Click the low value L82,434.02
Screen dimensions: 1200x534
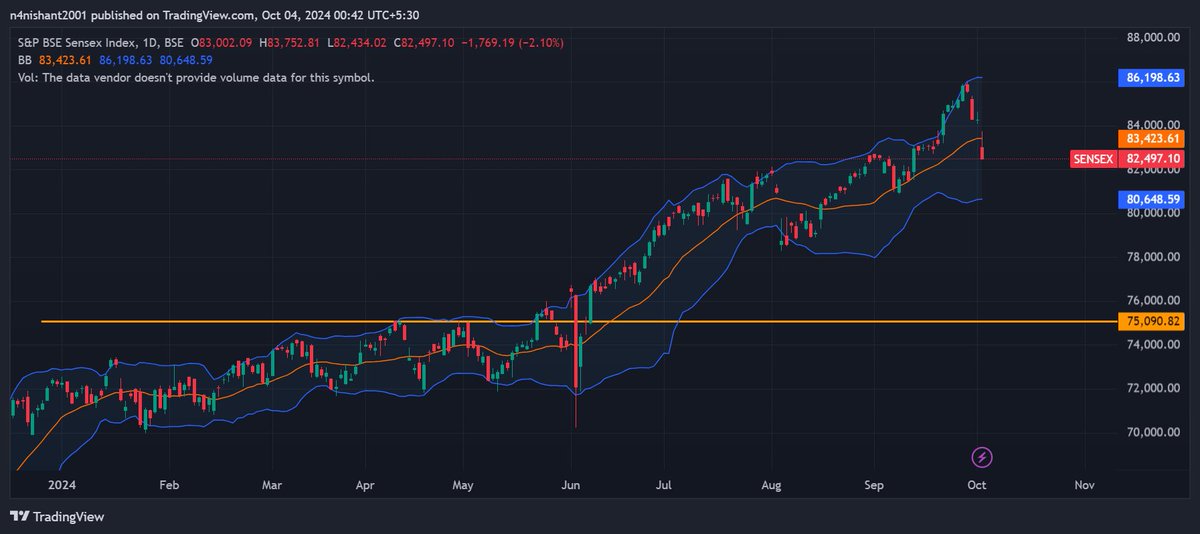click(x=356, y=43)
